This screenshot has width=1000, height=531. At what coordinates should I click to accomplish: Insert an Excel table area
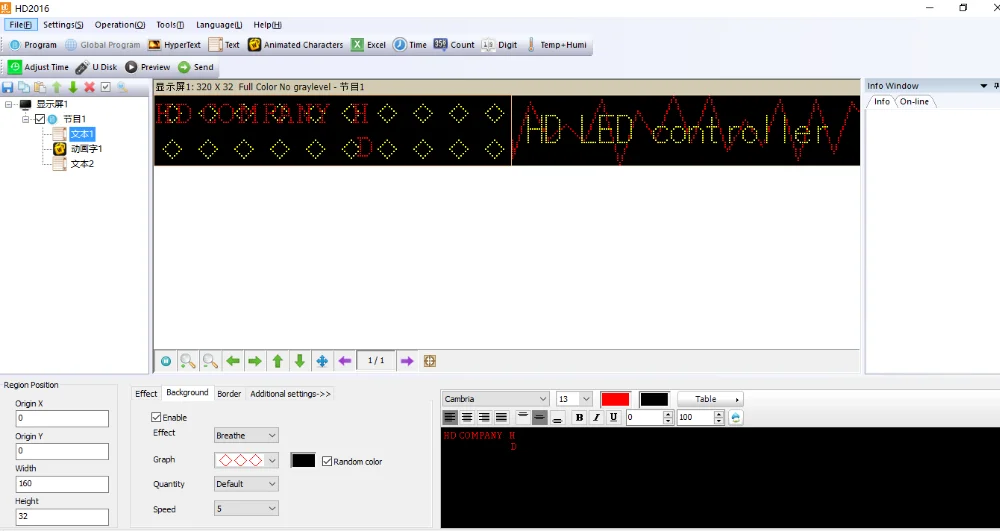[368, 45]
